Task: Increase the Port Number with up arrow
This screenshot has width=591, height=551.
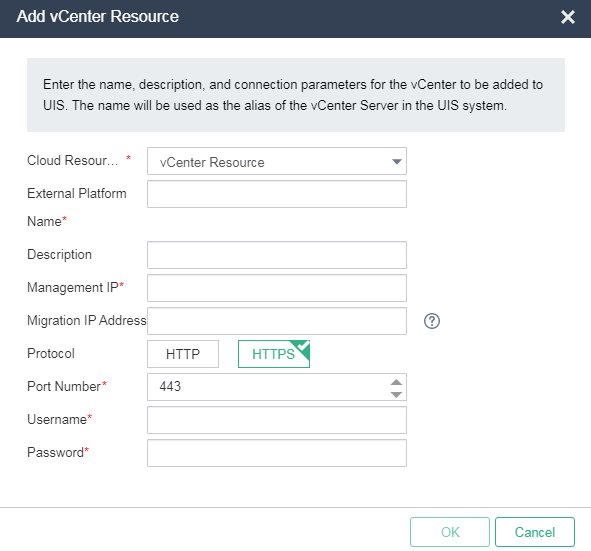Action: [x=396, y=382]
